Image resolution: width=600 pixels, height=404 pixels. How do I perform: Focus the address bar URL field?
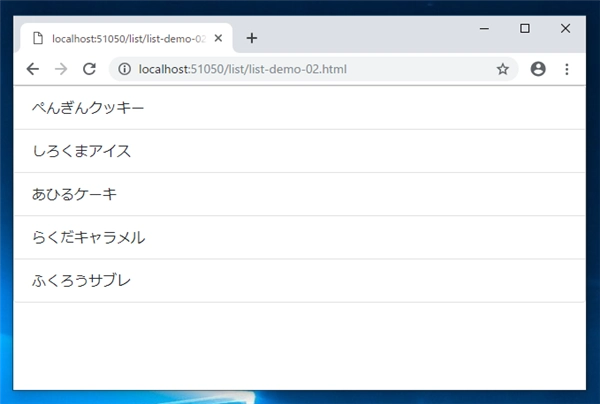click(314, 69)
